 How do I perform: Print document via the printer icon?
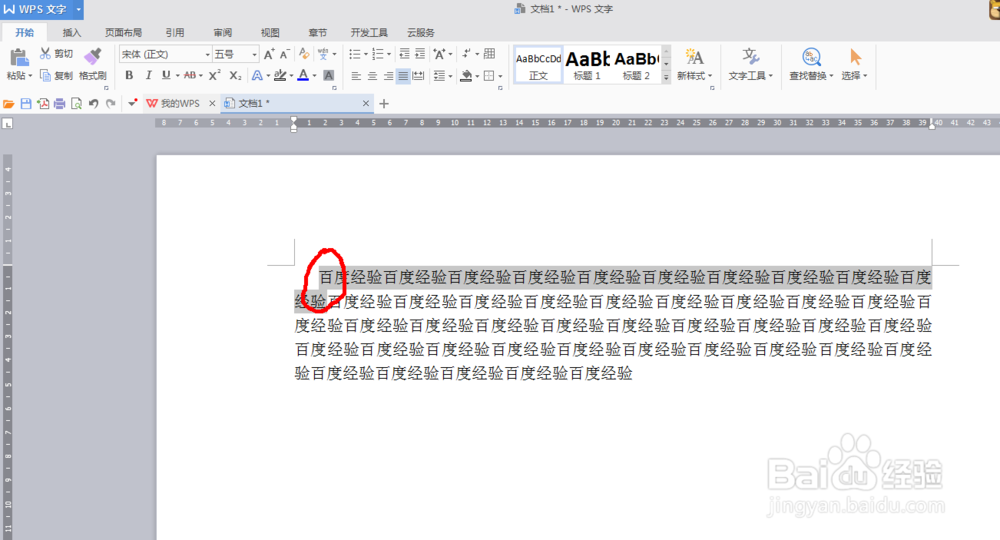coord(59,103)
